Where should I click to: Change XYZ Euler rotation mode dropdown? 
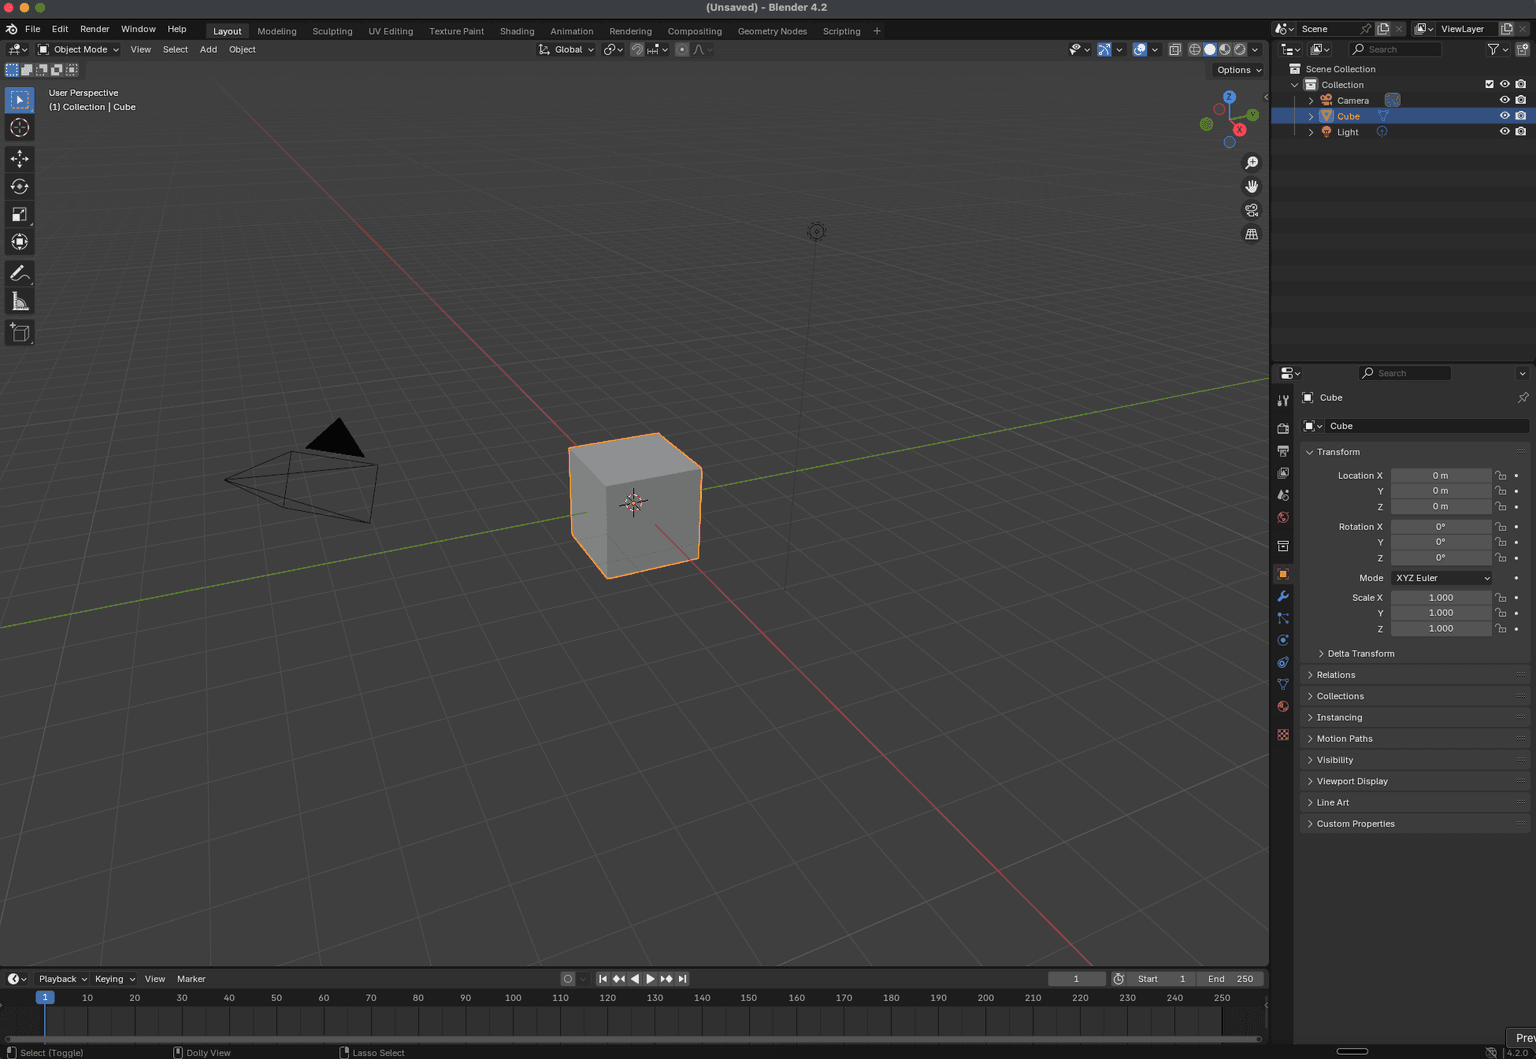point(1440,577)
